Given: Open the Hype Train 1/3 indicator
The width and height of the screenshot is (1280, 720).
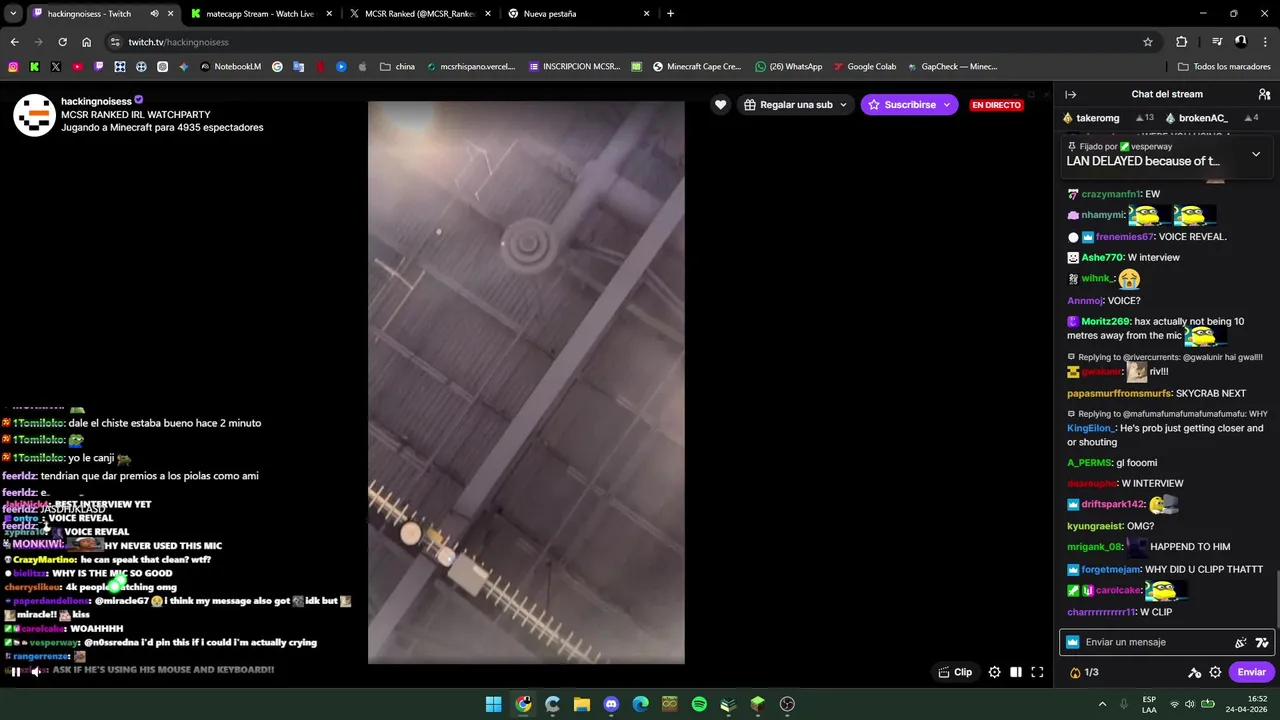Looking at the screenshot, I should point(1084,672).
